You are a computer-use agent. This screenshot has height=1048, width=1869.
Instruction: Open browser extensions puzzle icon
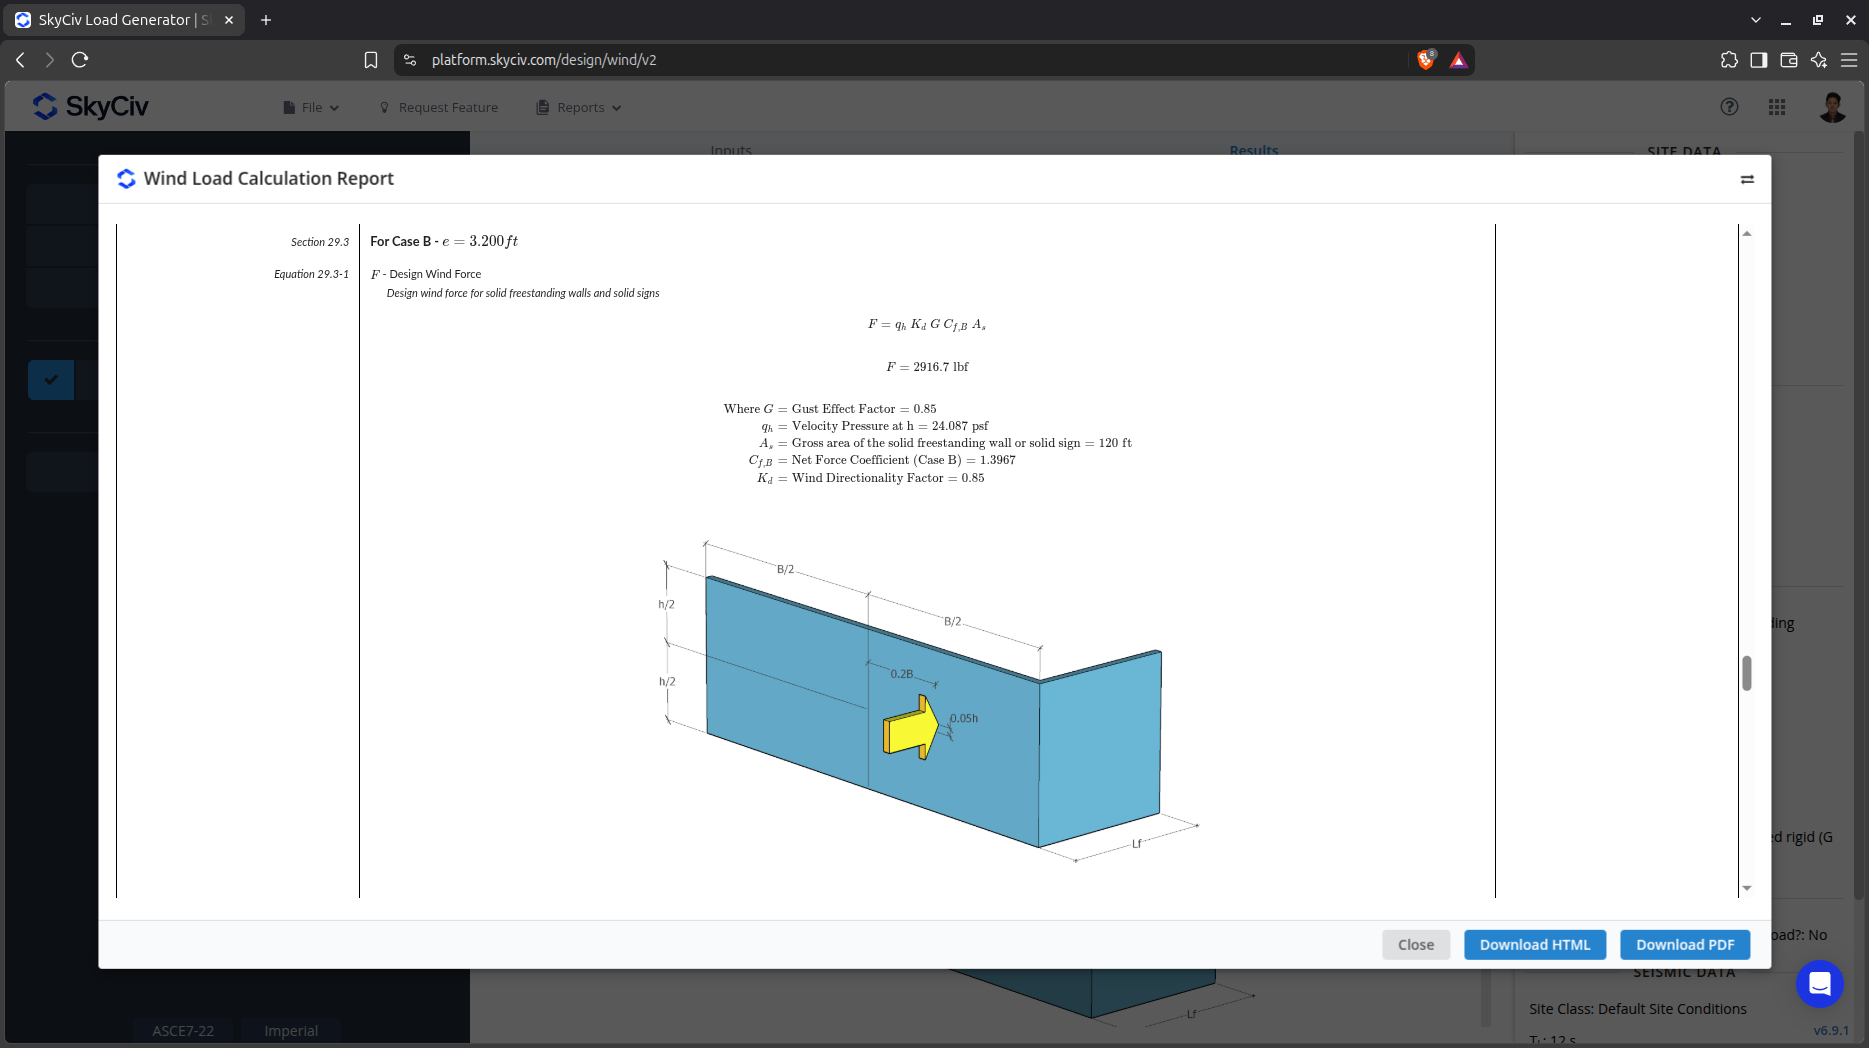point(1729,60)
